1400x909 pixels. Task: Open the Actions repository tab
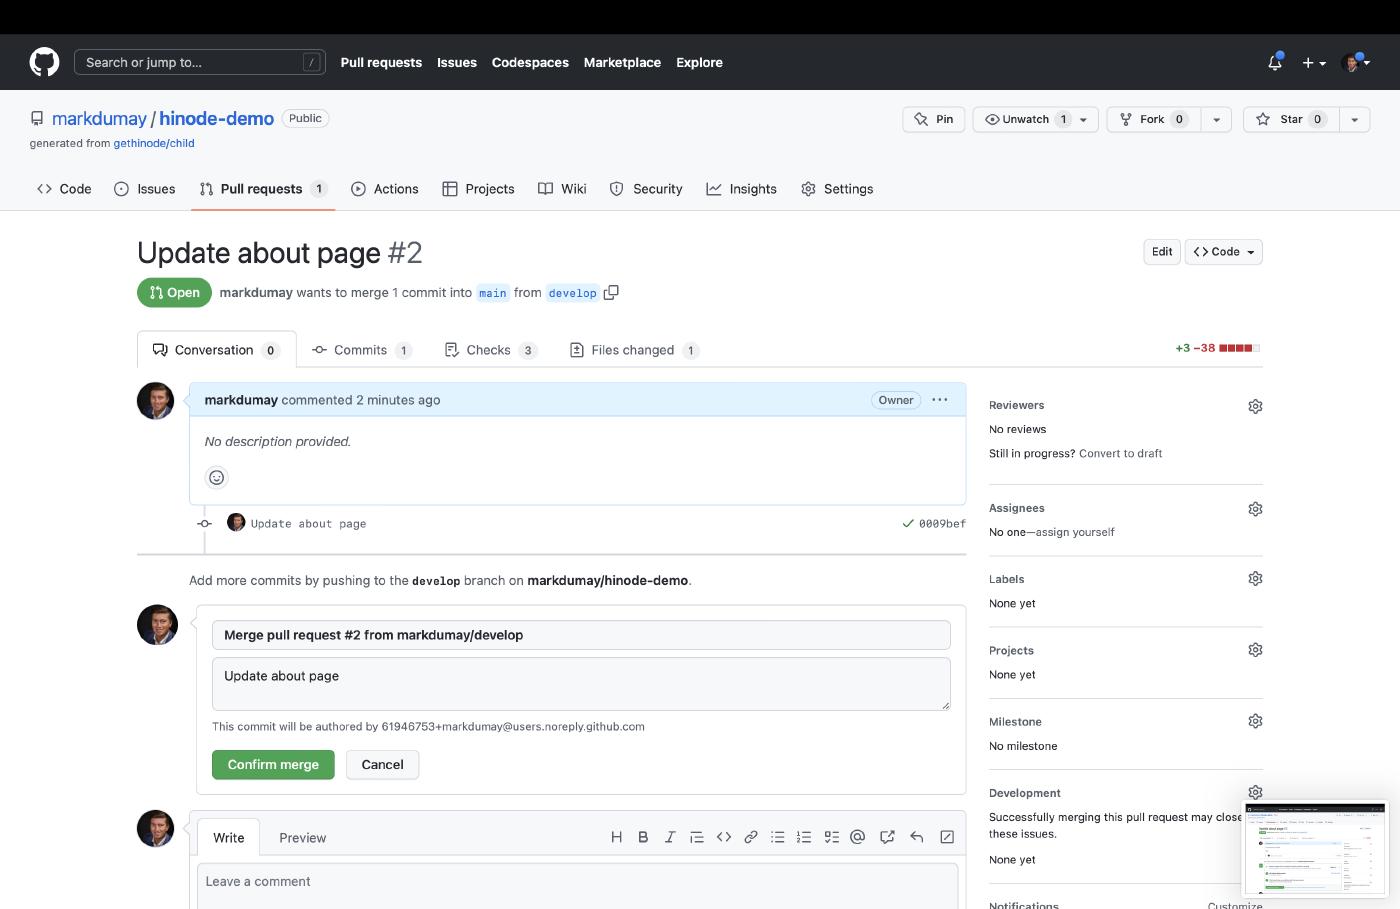pos(385,189)
